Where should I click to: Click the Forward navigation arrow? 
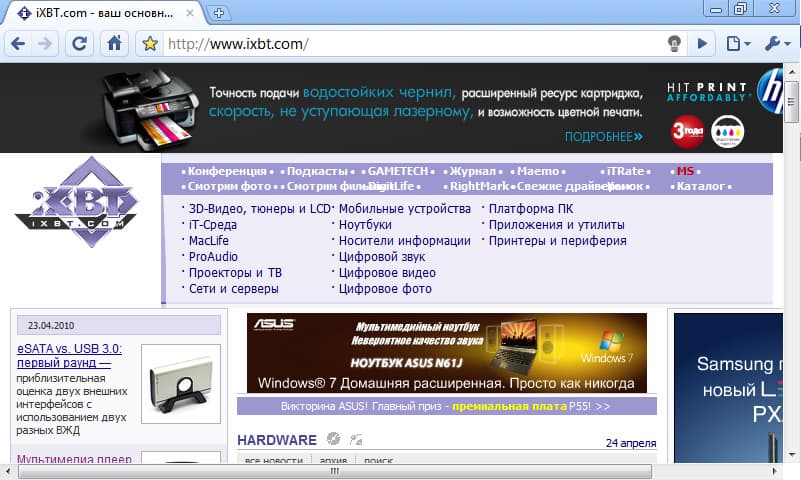coord(45,44)
